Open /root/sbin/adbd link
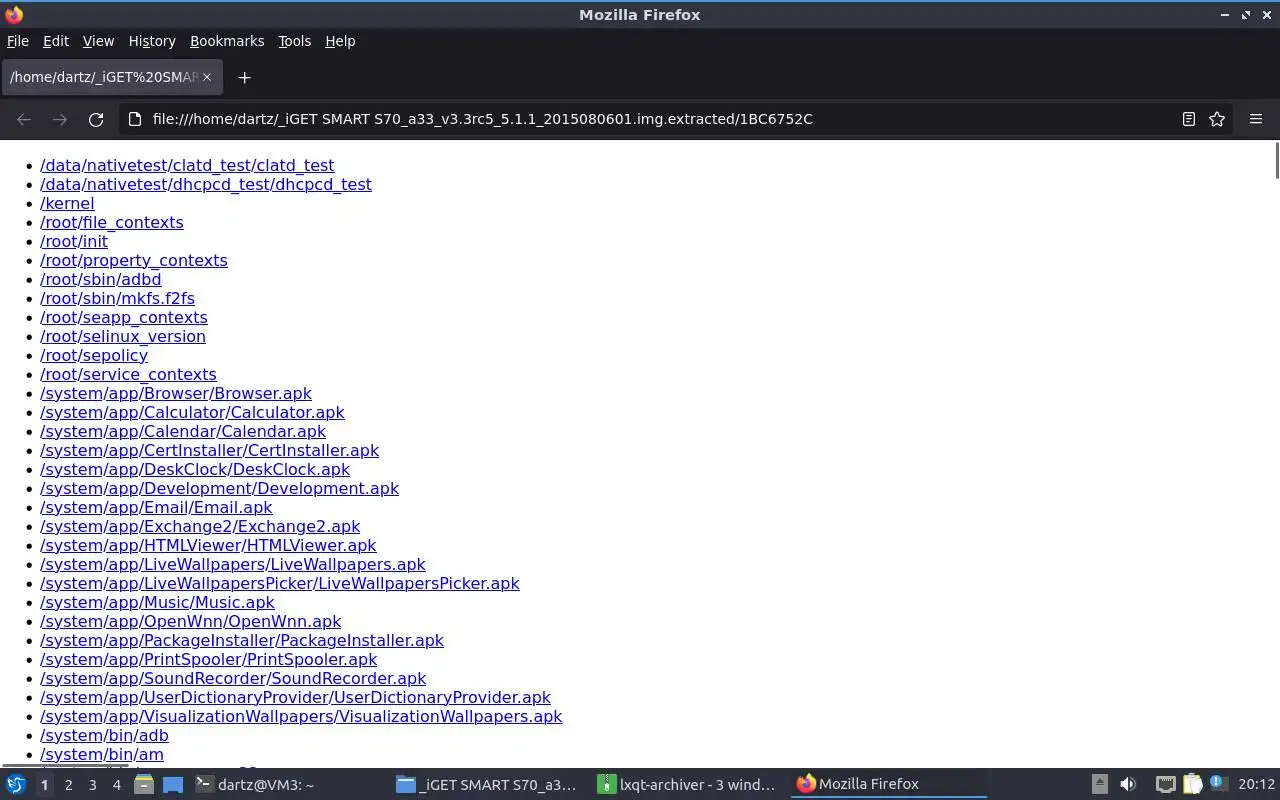The height and width of the screenshot is (800, 1280). click(x=101, y=279)
